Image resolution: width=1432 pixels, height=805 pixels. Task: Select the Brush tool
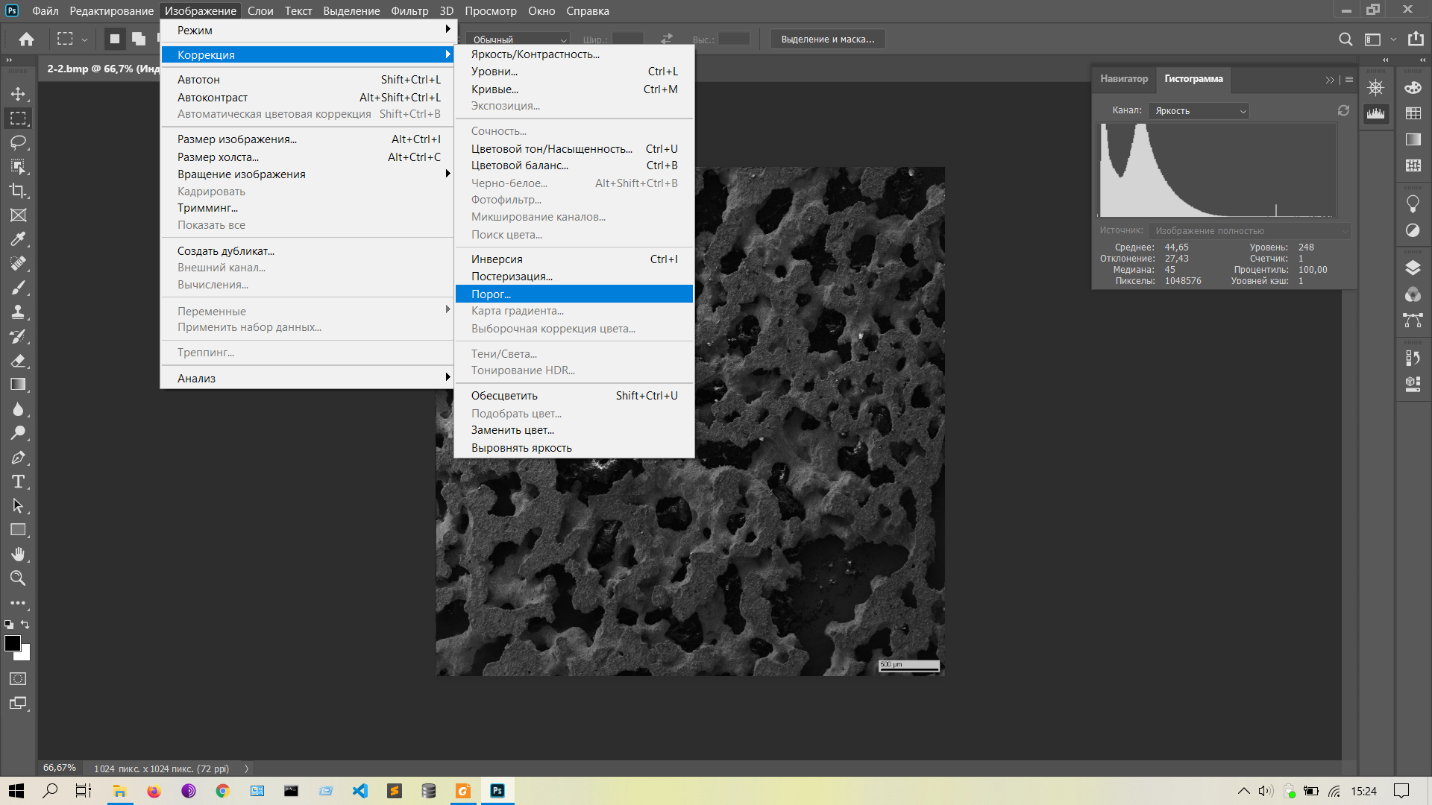click(18, 288)
